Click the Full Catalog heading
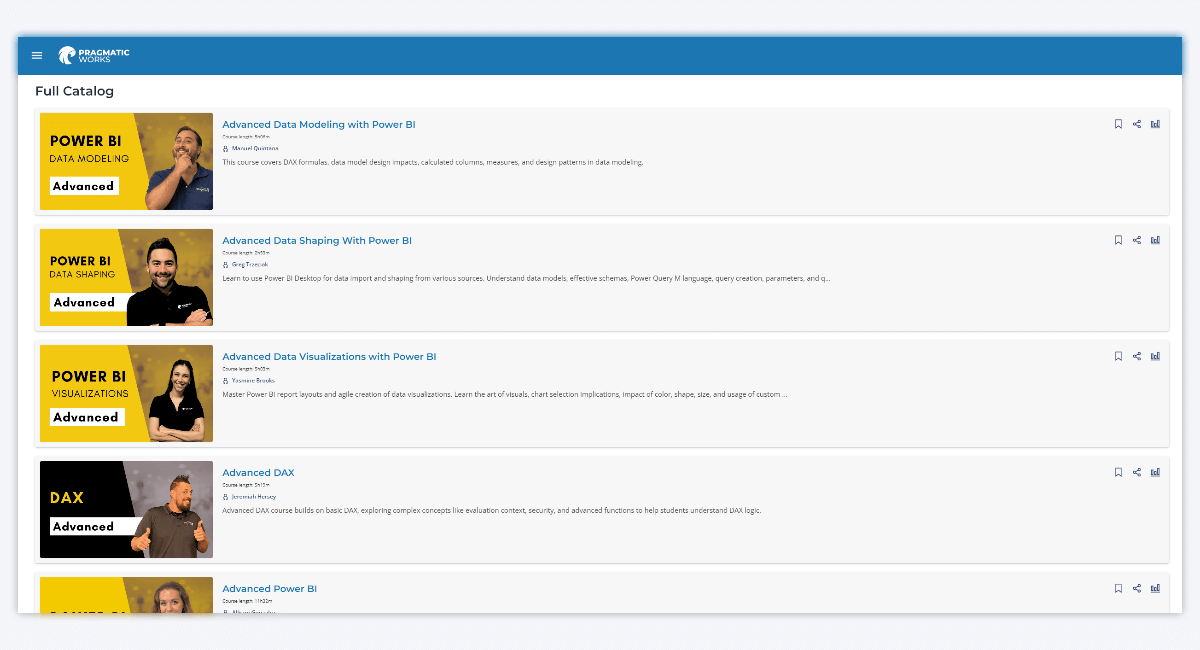This screenshot has width=1200, height=650. click(75, 91)
